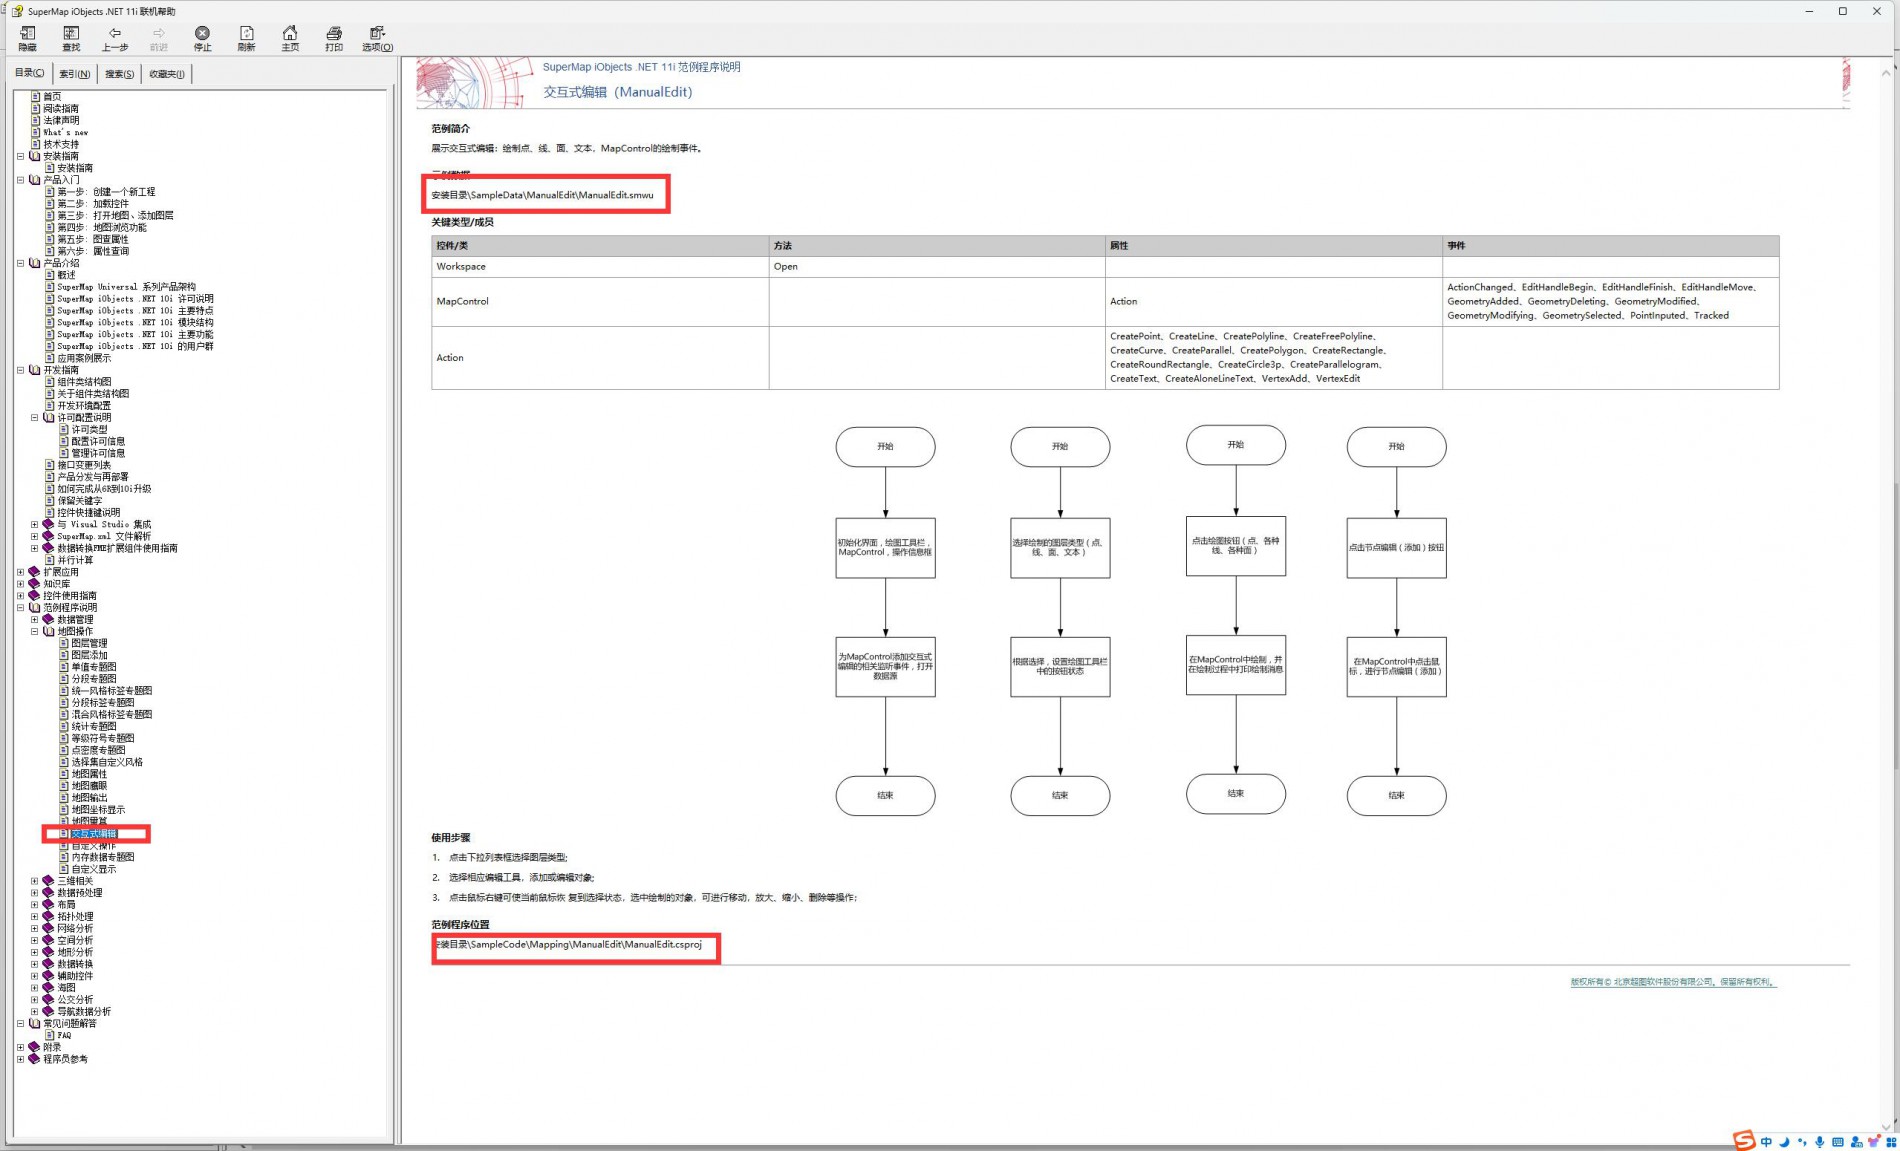Click the 版权所有 copyright link
1900x1151 pixels.
click(1673, 982)
